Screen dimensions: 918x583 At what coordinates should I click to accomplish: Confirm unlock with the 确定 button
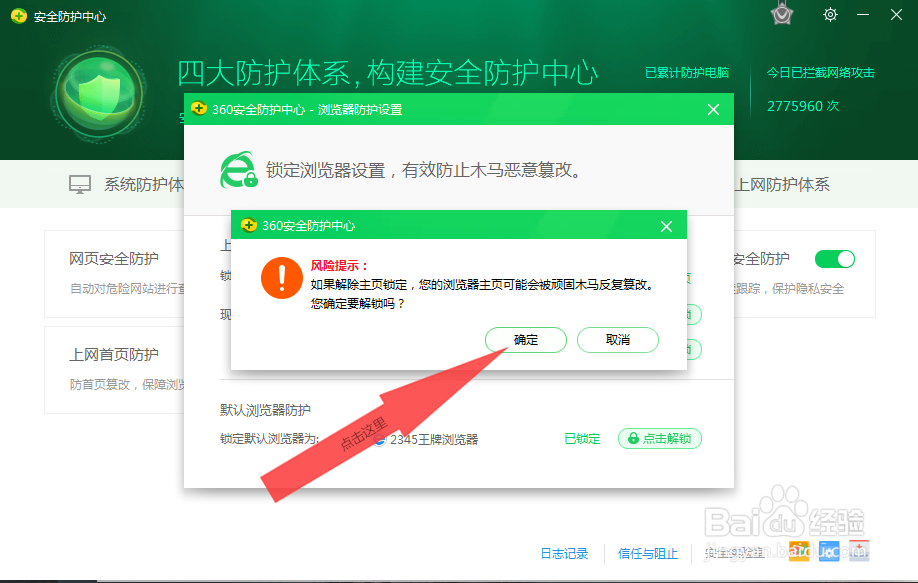[x=526, y=340]
